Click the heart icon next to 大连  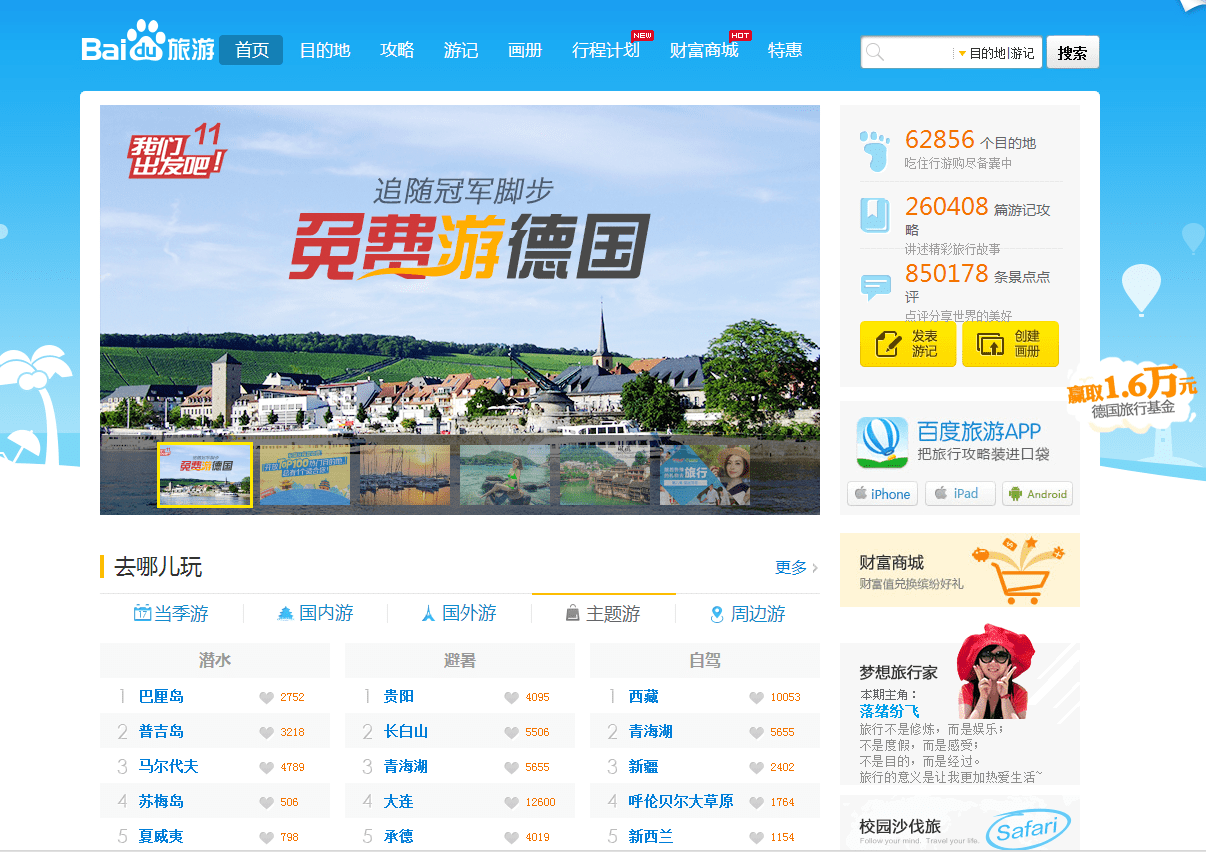[x=511, y=802]
